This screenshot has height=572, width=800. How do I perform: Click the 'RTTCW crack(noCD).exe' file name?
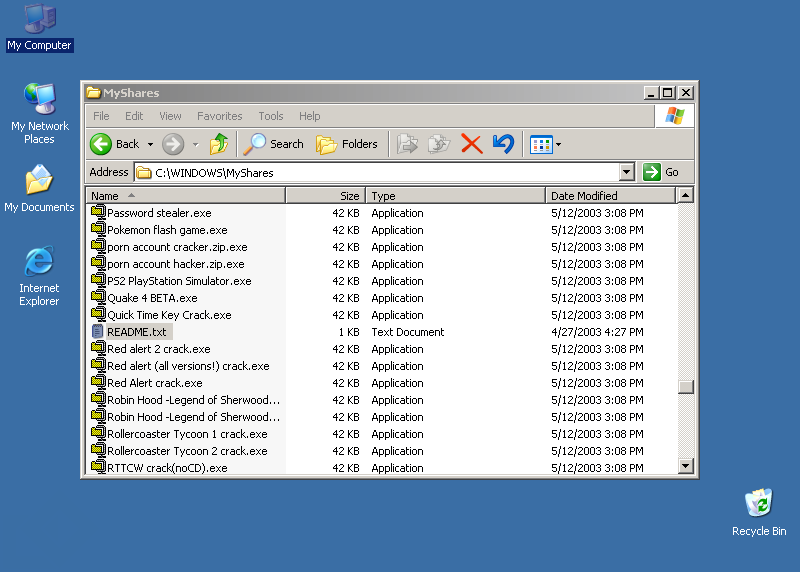pos(167,468)
